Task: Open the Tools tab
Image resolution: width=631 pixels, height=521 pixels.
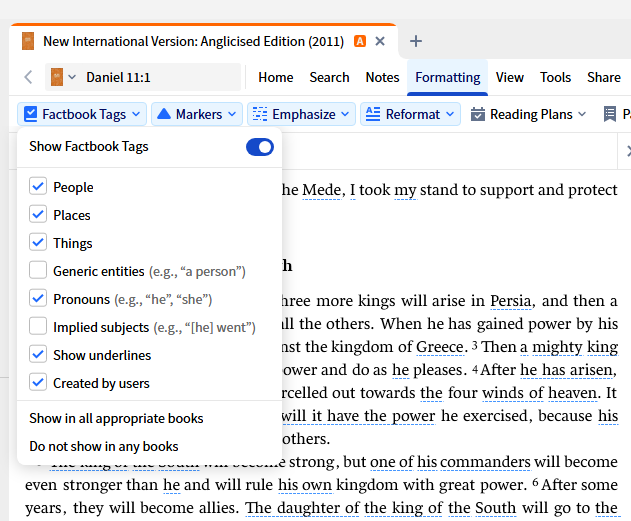Action: (555, 77)
